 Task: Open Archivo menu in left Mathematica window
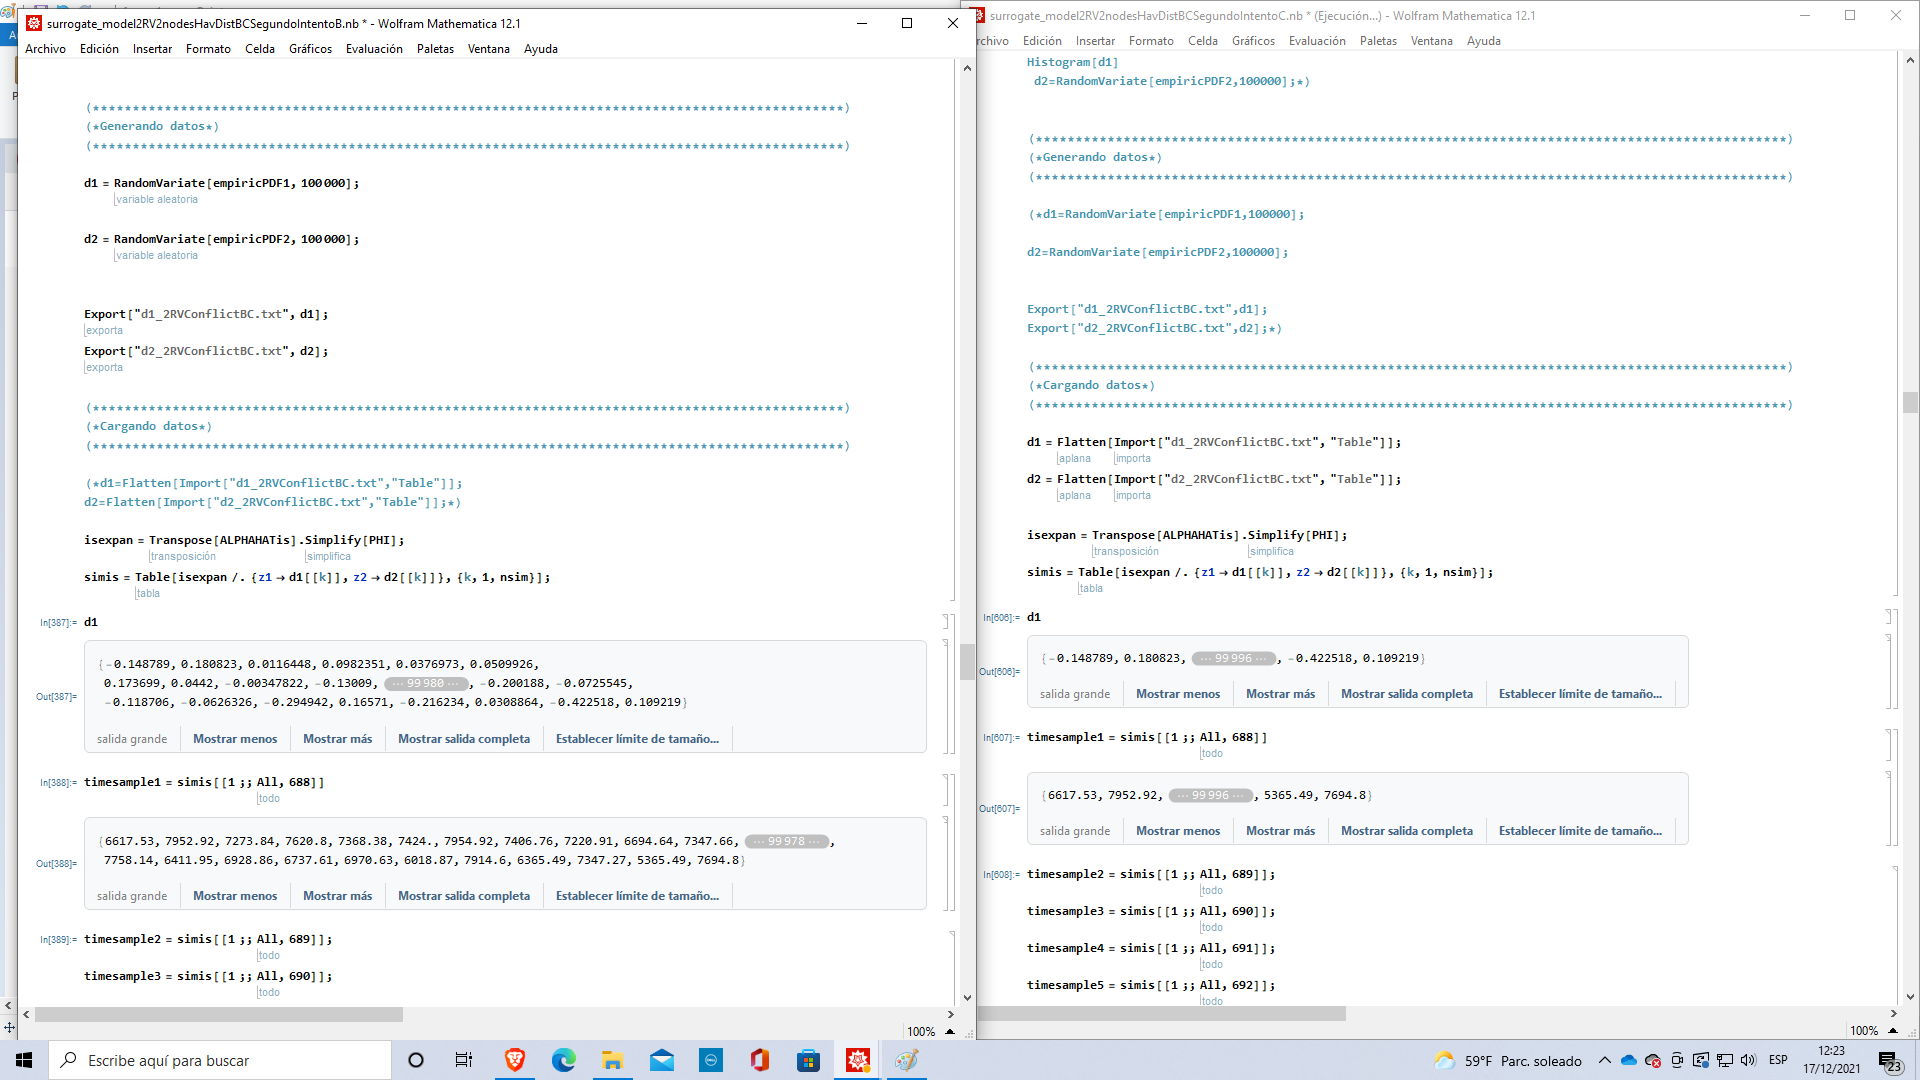point(45,49)
